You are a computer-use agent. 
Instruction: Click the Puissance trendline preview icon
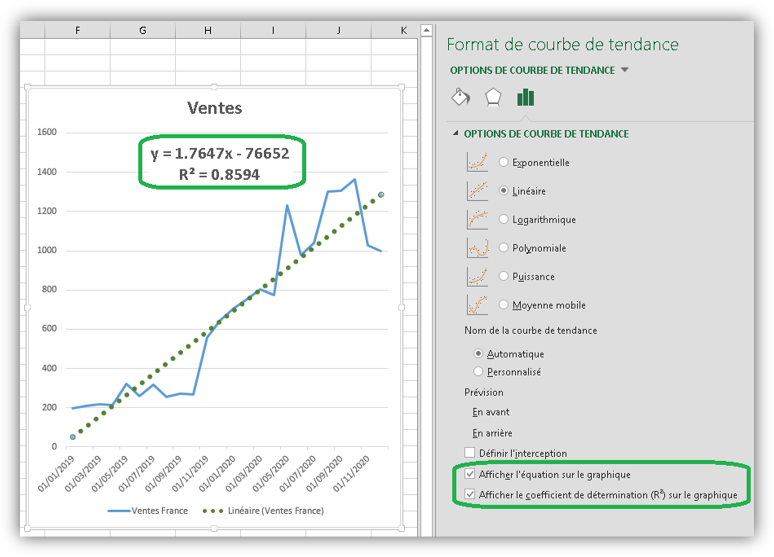click(477, 276)
